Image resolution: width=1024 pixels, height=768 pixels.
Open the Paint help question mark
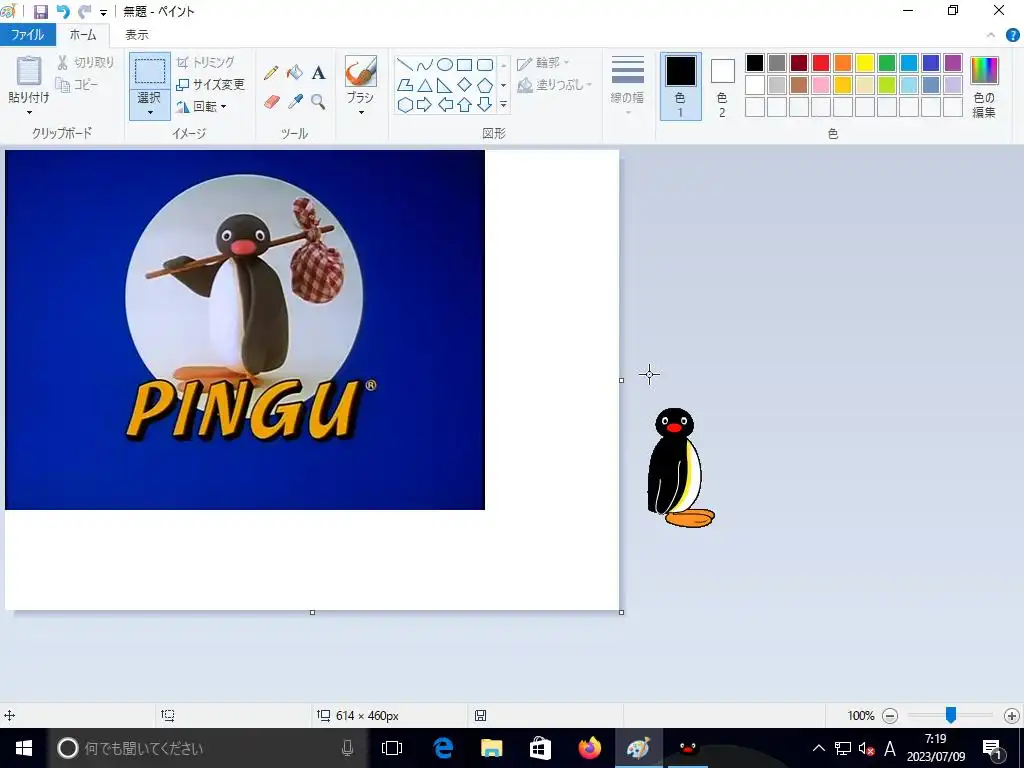point(1012,35)
